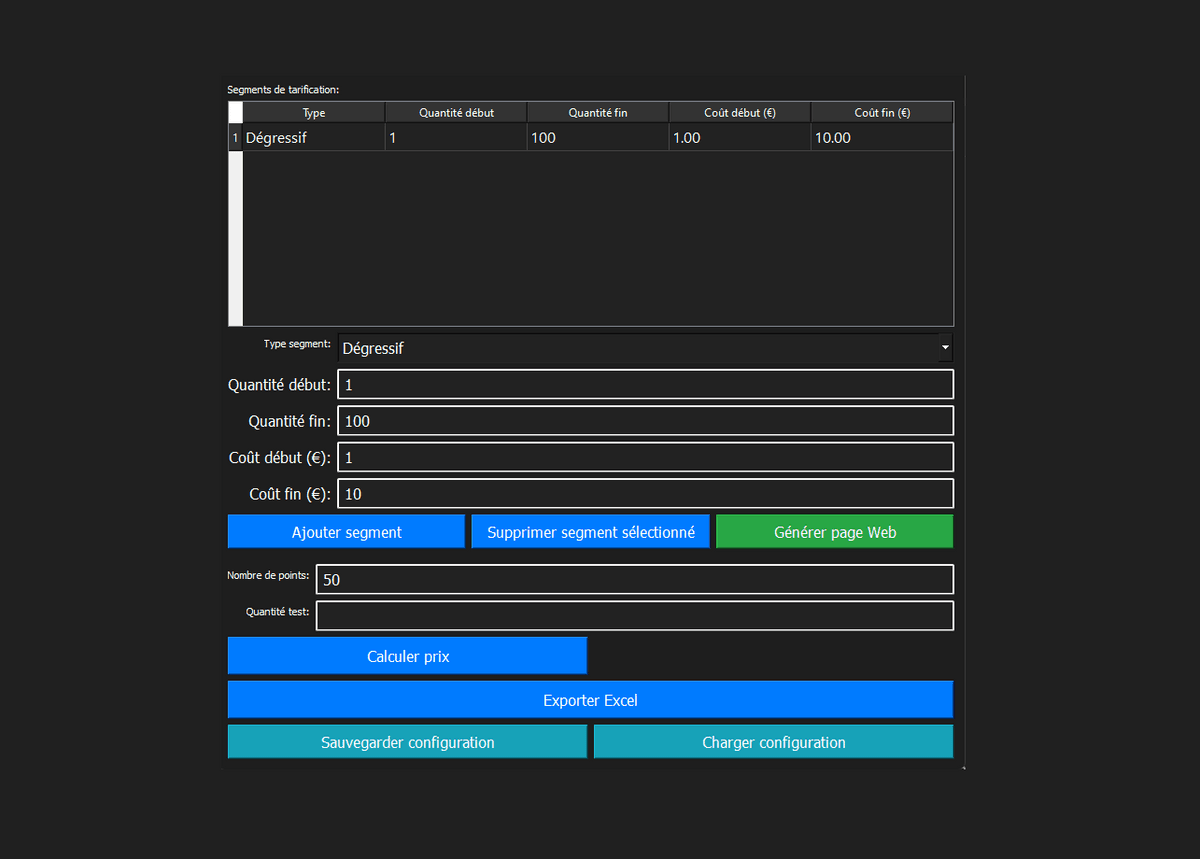Click the empty Quantité test field
The height and width of the screenshot is (859, 1200).
click(x=634, y=616)
